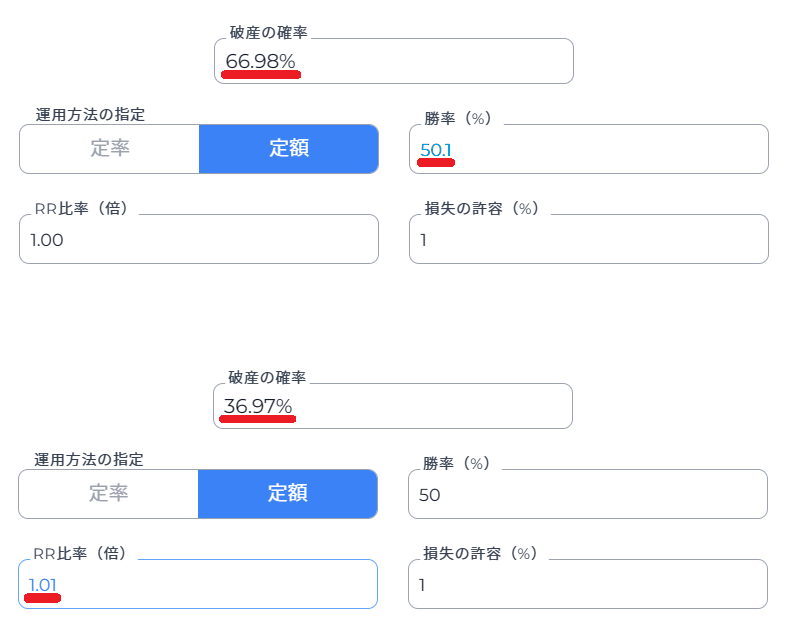The image size is (790, 640).
Task: Select 定額 in the lower calculator
Action: (288, 493)
